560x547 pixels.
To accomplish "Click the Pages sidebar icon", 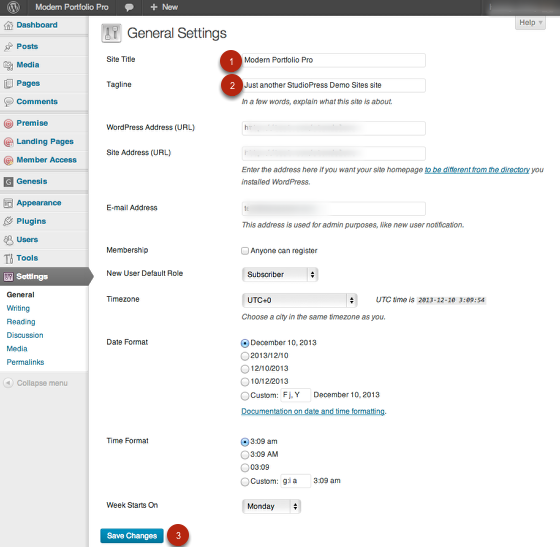I will tap(8, 84).
